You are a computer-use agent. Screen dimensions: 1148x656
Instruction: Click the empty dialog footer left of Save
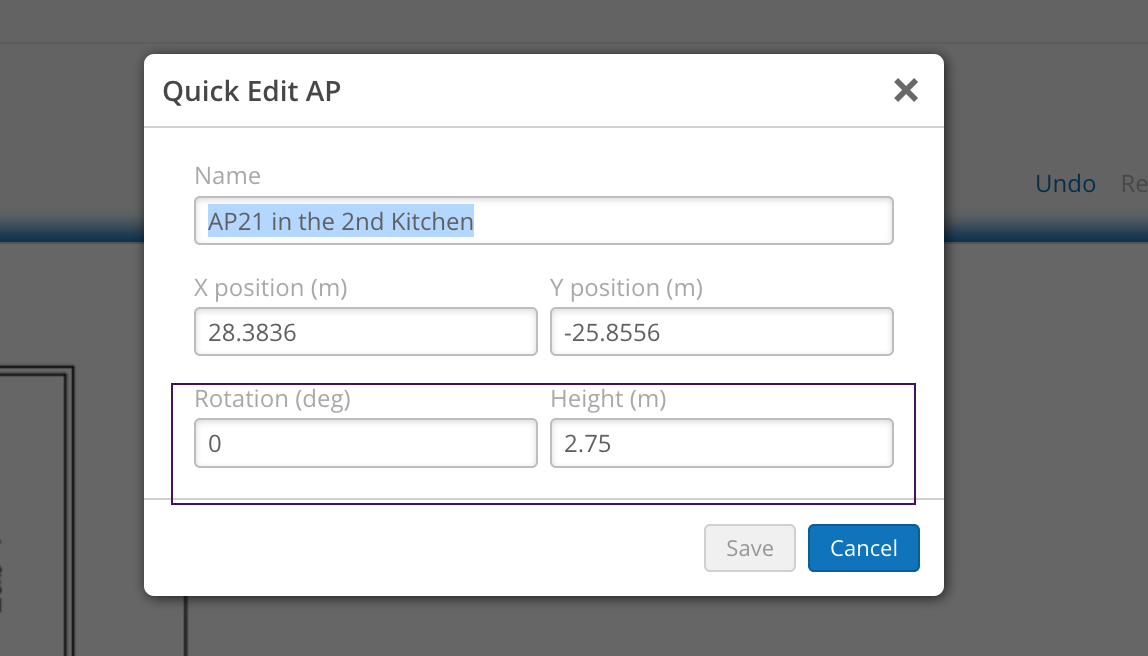tap(420, 548)
